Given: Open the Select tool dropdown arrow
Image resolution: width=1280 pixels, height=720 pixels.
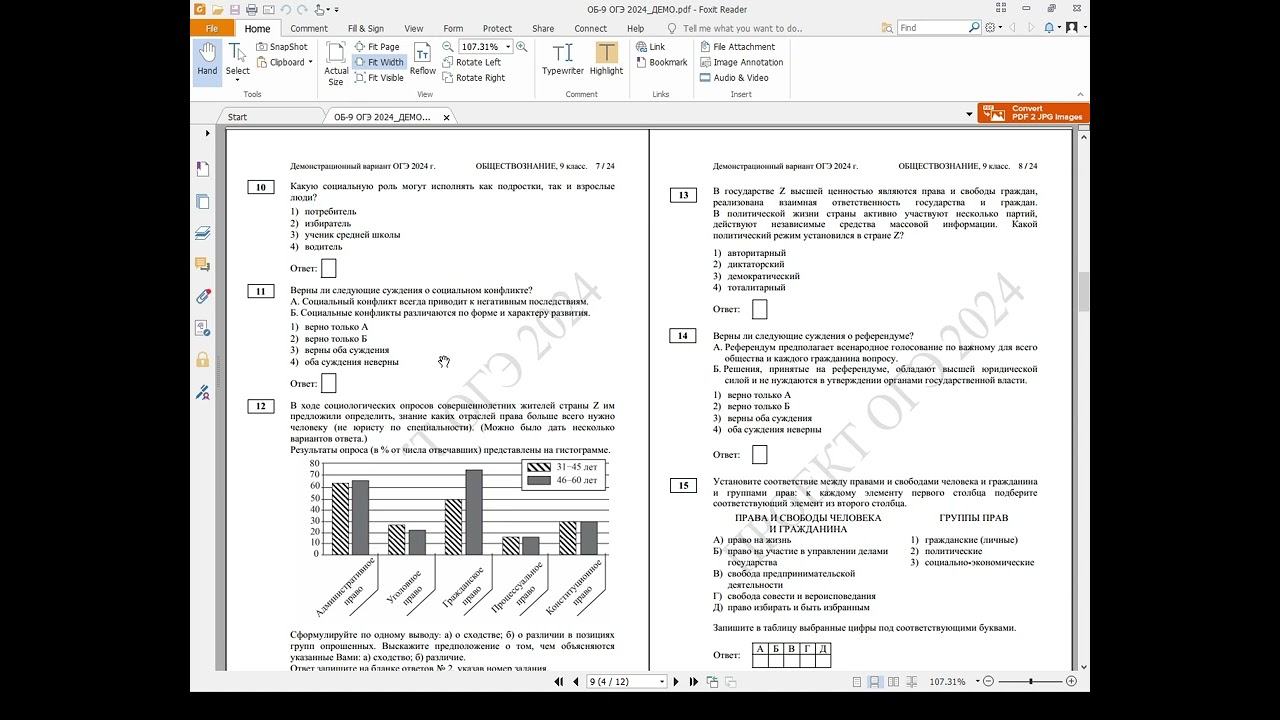Looking at the screenshot, I should coord(237,82).
